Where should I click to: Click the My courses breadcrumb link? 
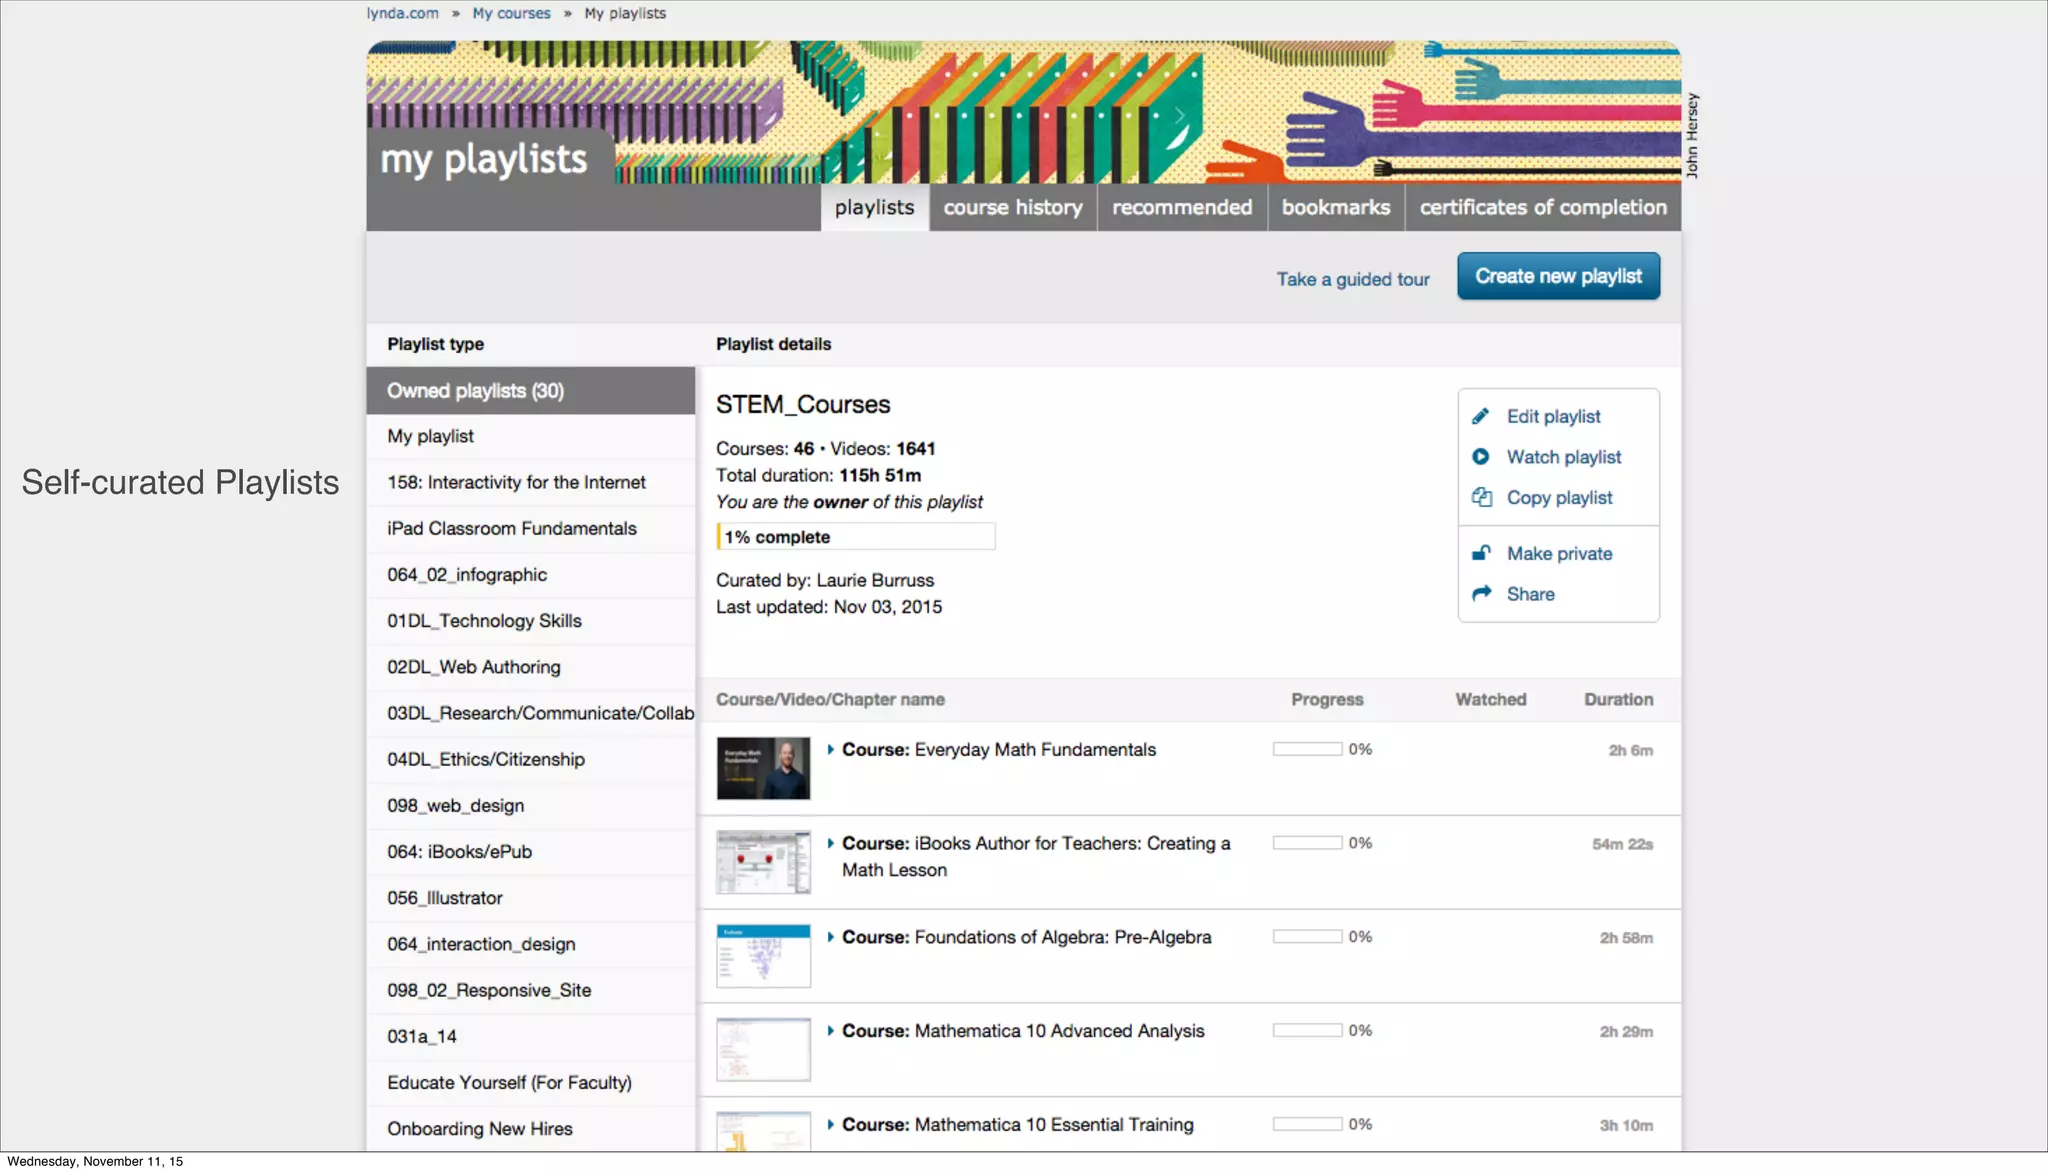pos(511,13)
